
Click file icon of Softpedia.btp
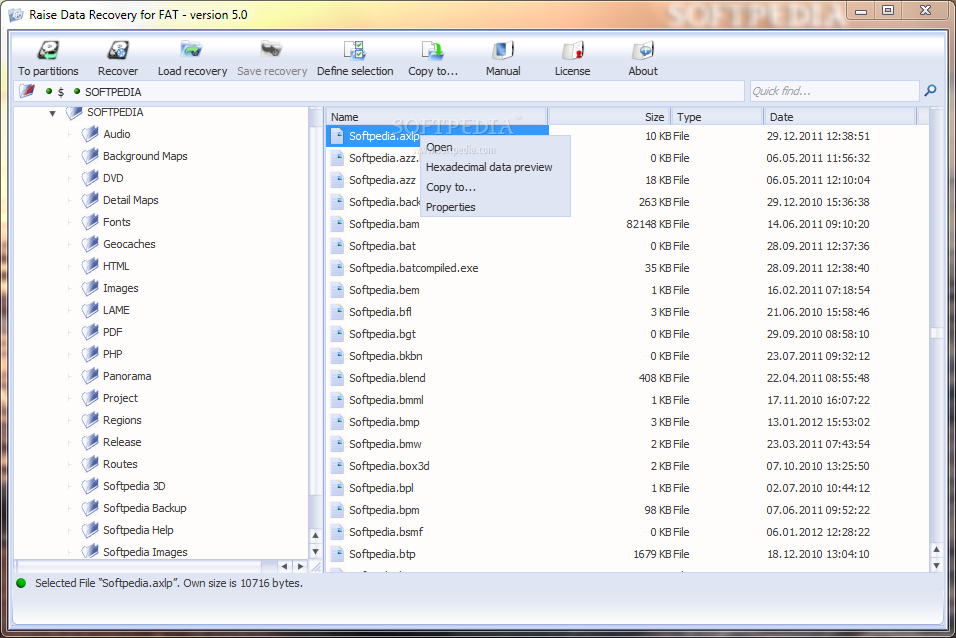pyautogui.click(x=337, y=554)
